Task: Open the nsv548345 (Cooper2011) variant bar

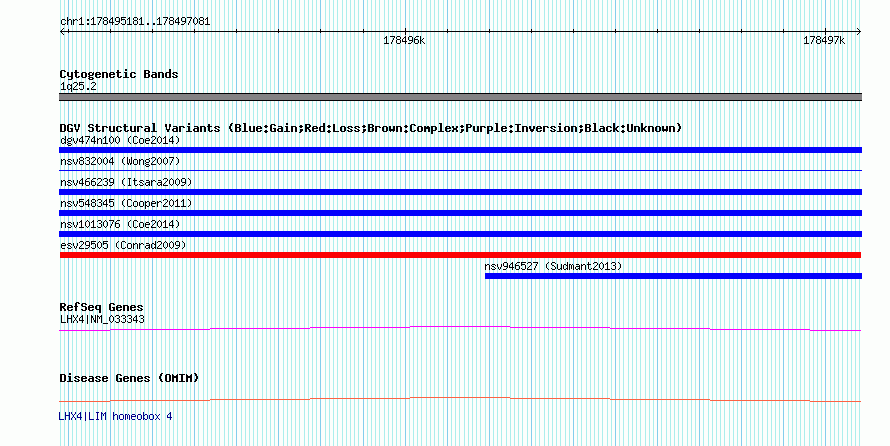Action: 460,213
